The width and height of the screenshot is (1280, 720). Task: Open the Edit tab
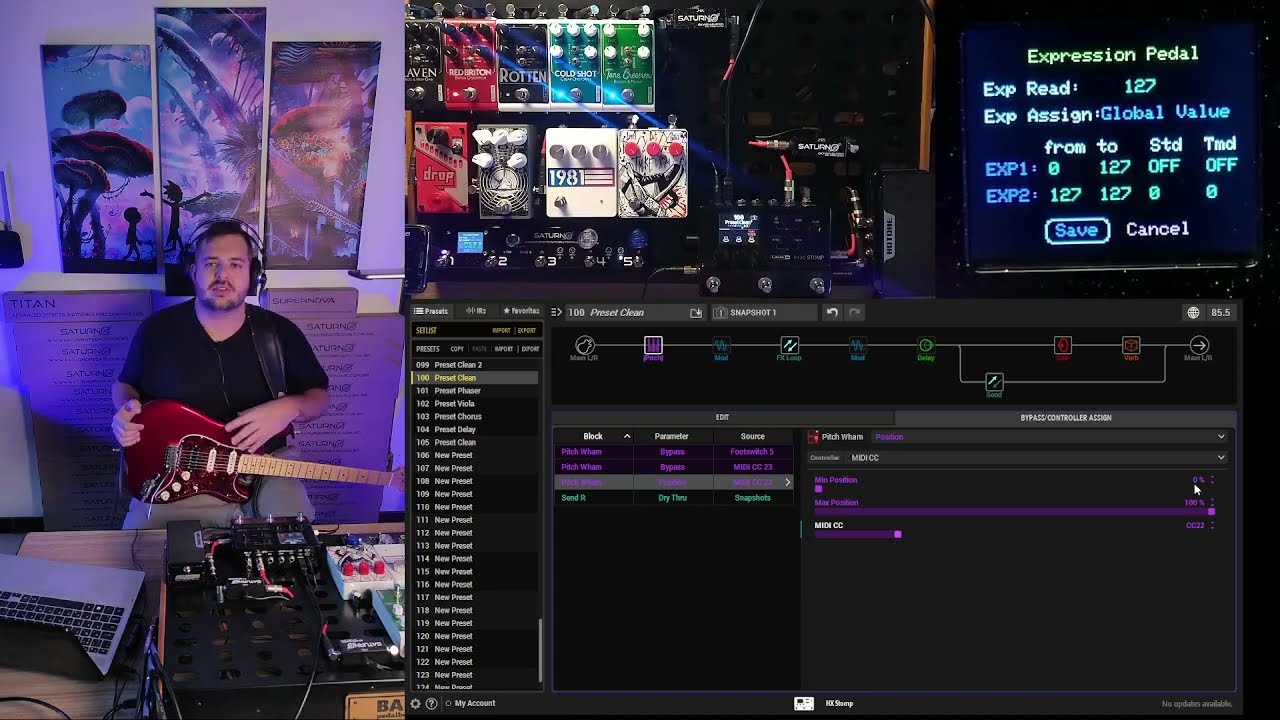[723, 418]
